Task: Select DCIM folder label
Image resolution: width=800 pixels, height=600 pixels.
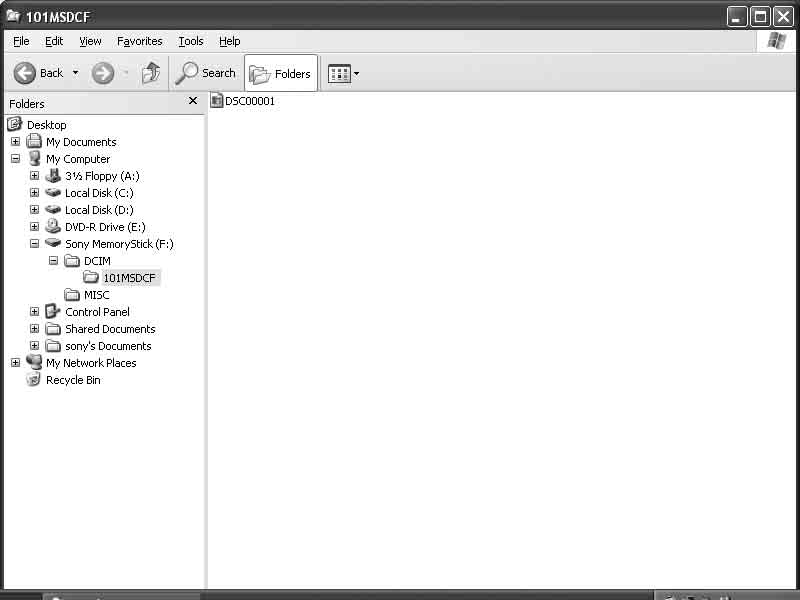Action: tap(97, 261)
